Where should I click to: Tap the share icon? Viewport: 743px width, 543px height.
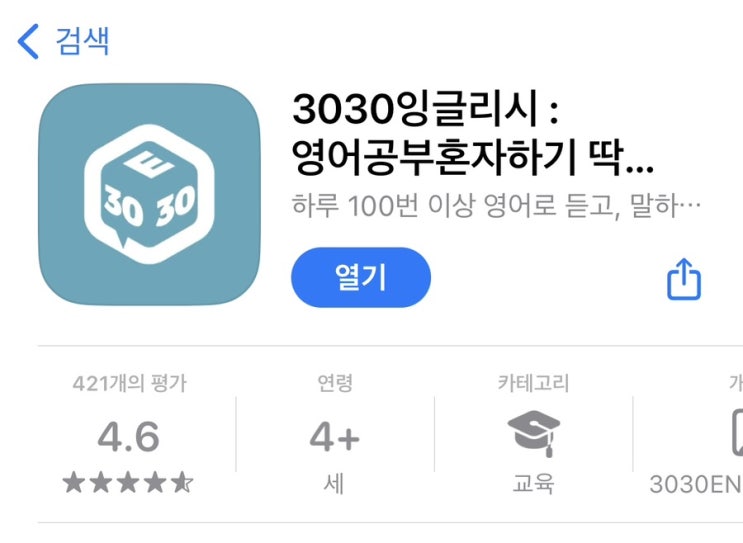click(x=684, y=279)
